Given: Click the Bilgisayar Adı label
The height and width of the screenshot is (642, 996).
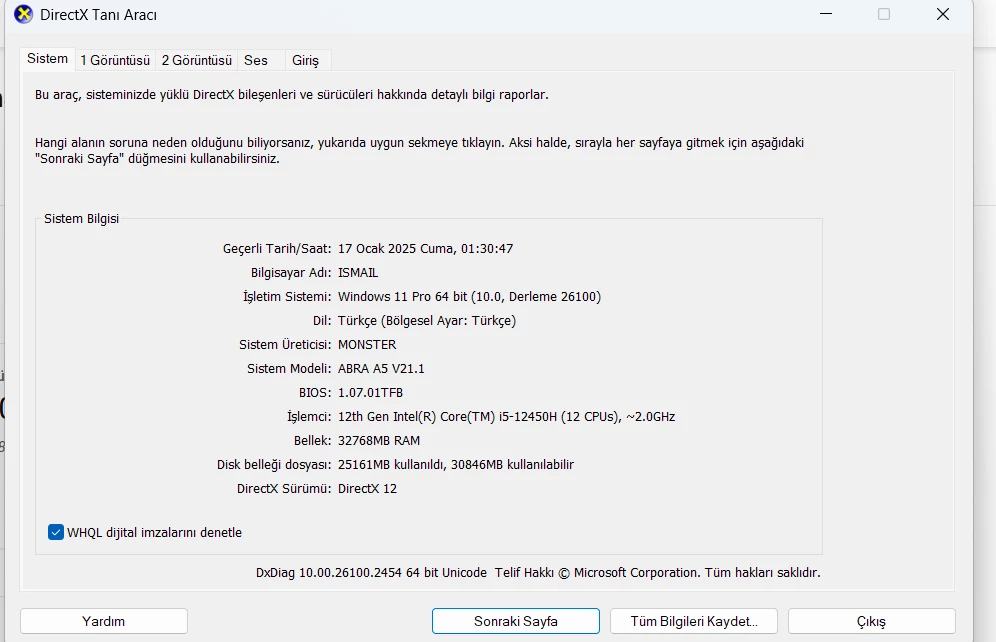Looking at the screenshot, I should (x=291, y=272).
